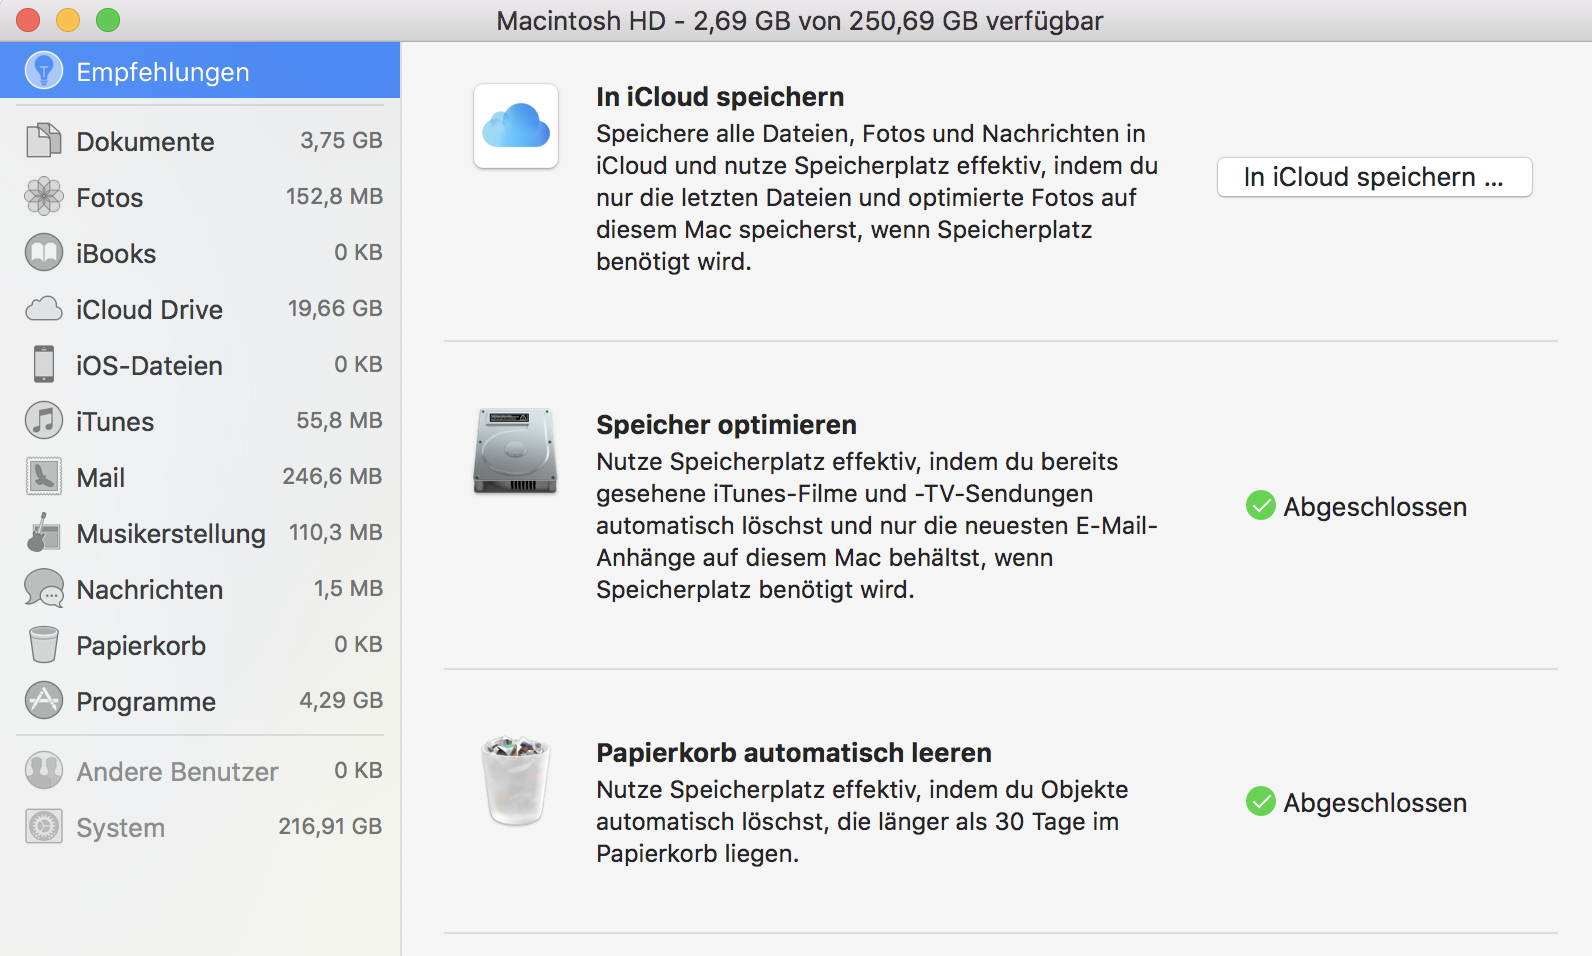Image resolution: width=1592 pixels, height=956 pixels.
Task: Click the iOS-Dateien phone icon
Action: pyautogui.click(x=43, y=365)
